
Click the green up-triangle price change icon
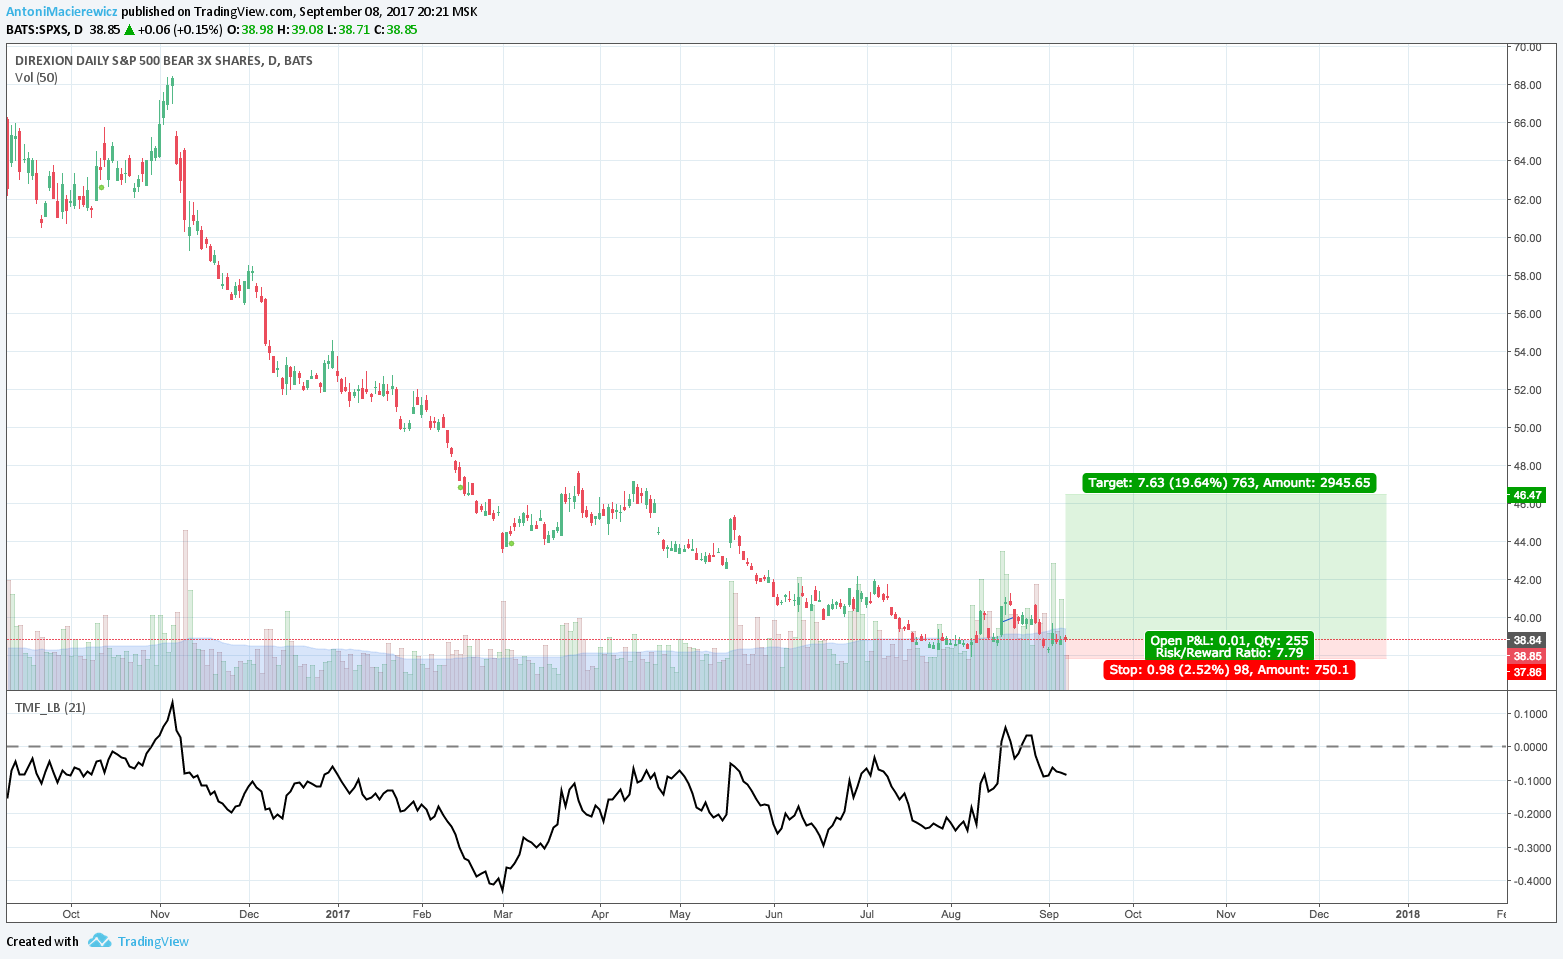pos(129,30)
